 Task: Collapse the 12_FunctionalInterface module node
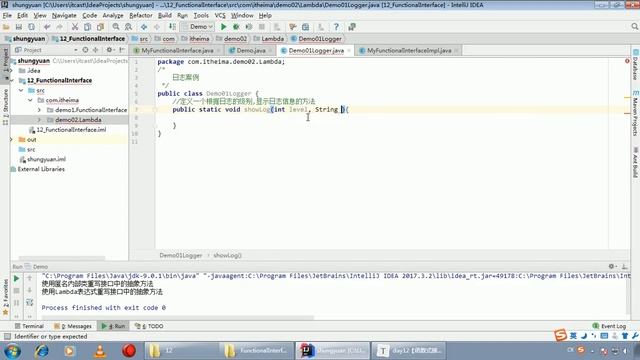[12, 80]
